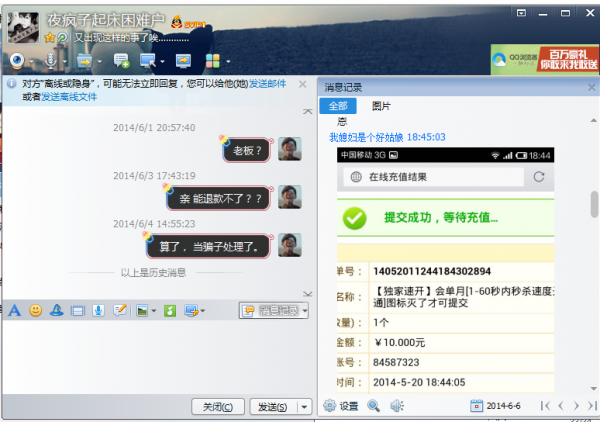Image resolution: width=600 pixels, height=422 pixels.
Task: Expand the 消息记录 dropdown arrow
Action: 305,311
